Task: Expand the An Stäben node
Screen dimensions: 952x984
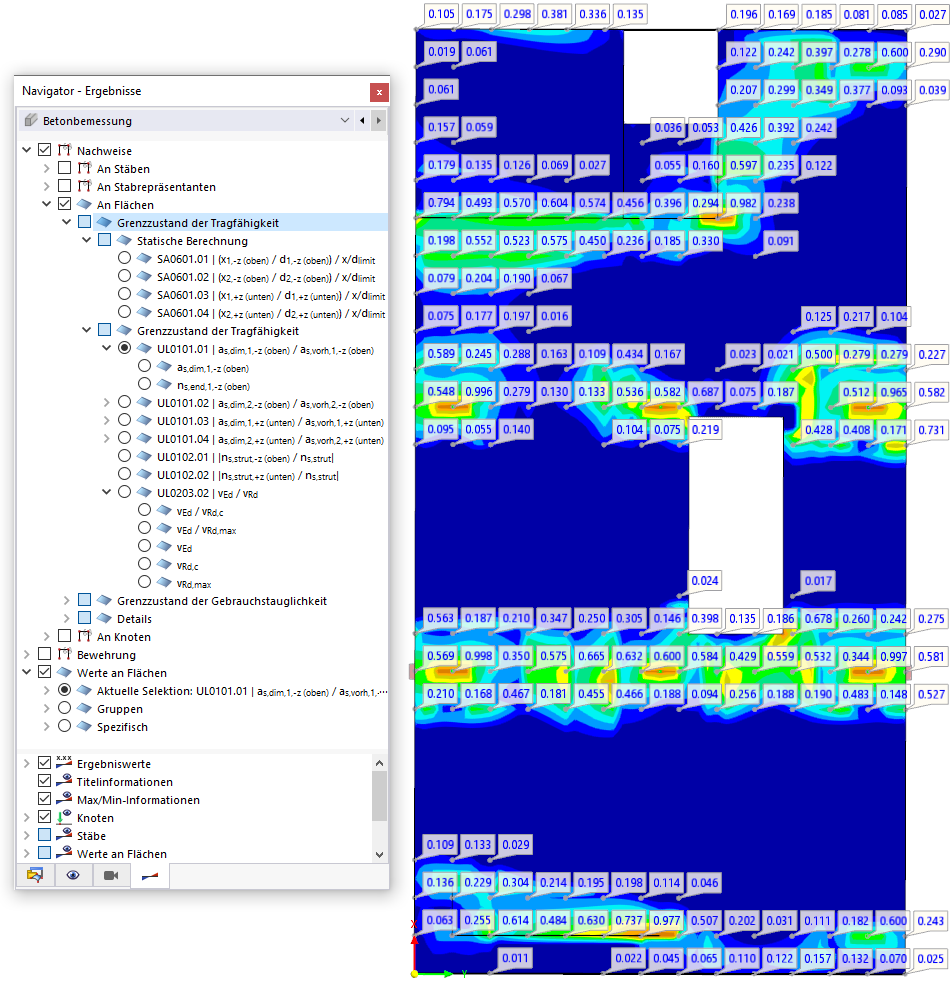Action: point(46,168)
